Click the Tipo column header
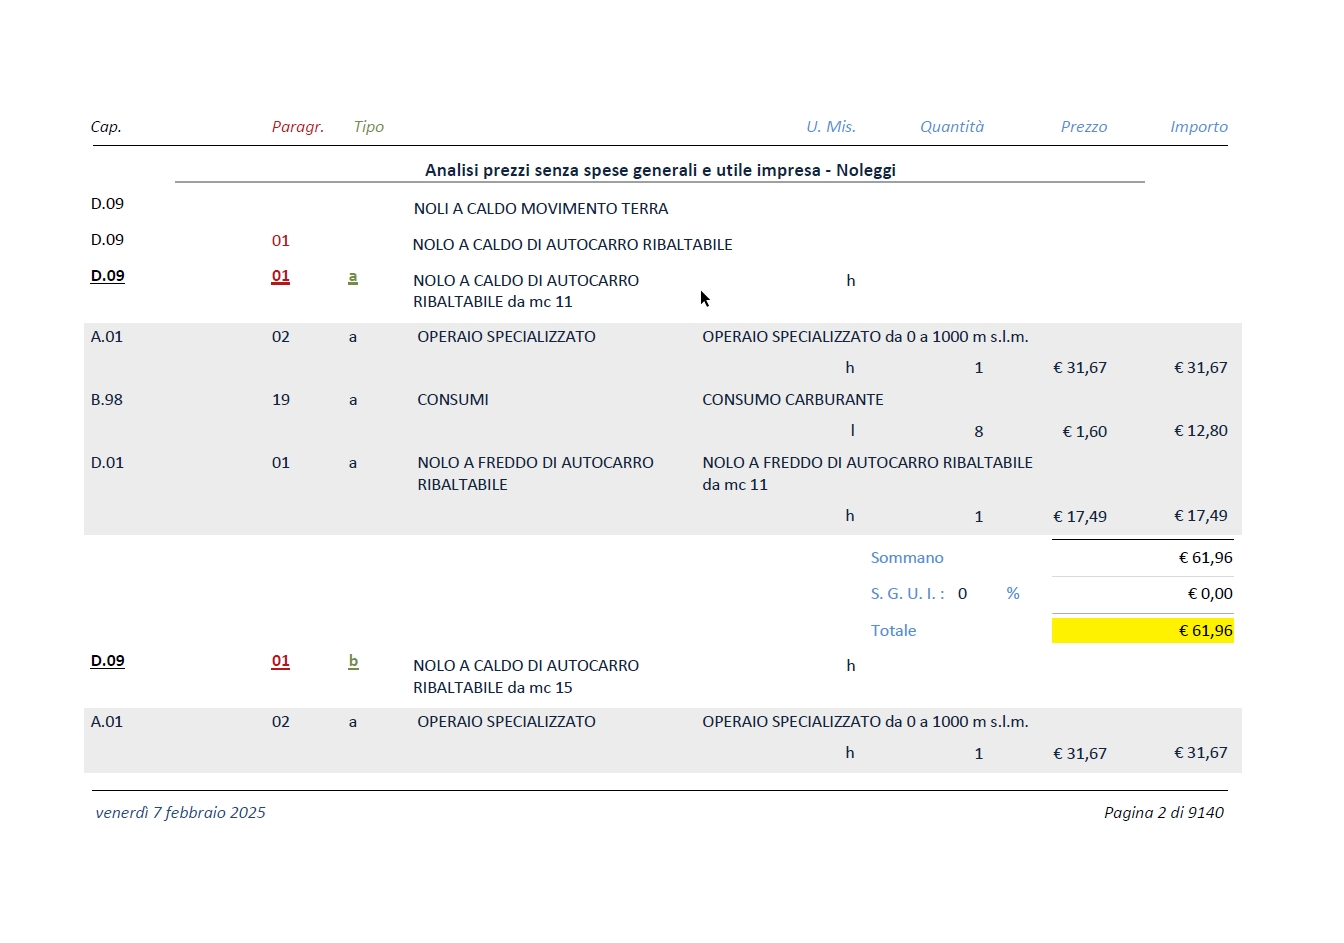 click(x=369, y=127)
